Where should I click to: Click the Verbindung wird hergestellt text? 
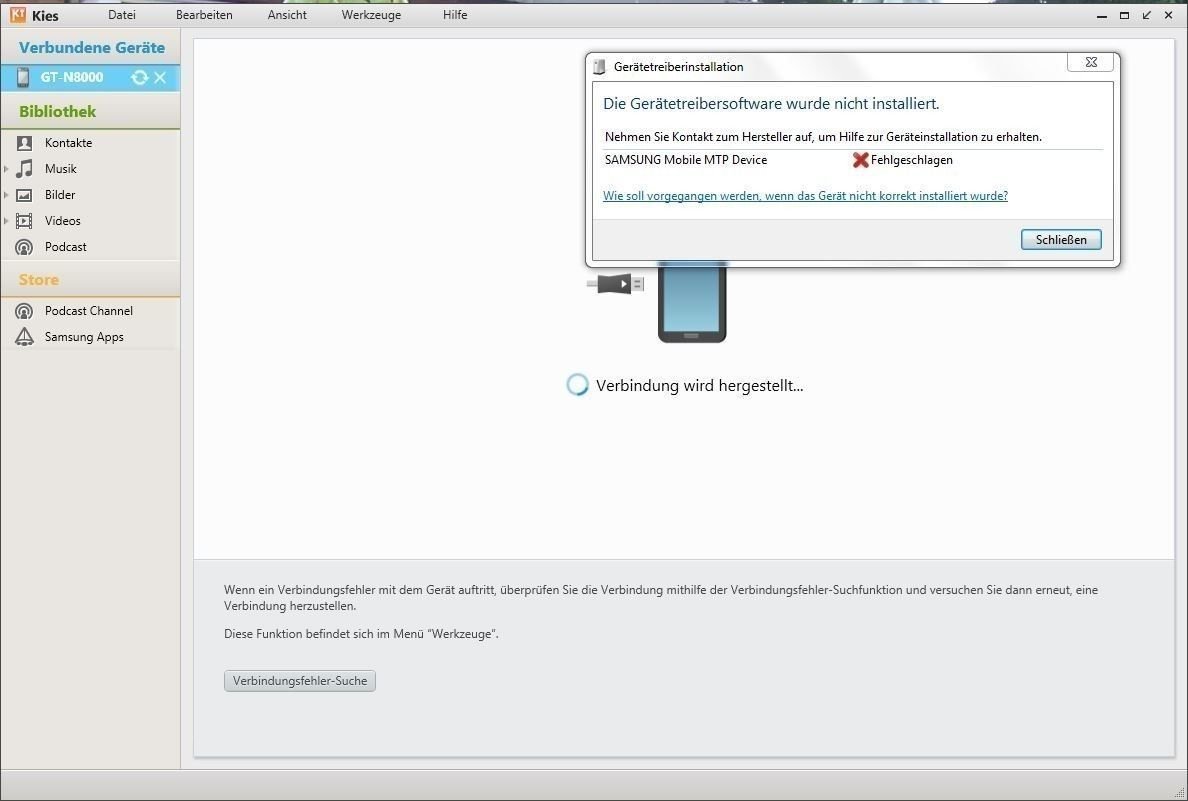(699, 386)
